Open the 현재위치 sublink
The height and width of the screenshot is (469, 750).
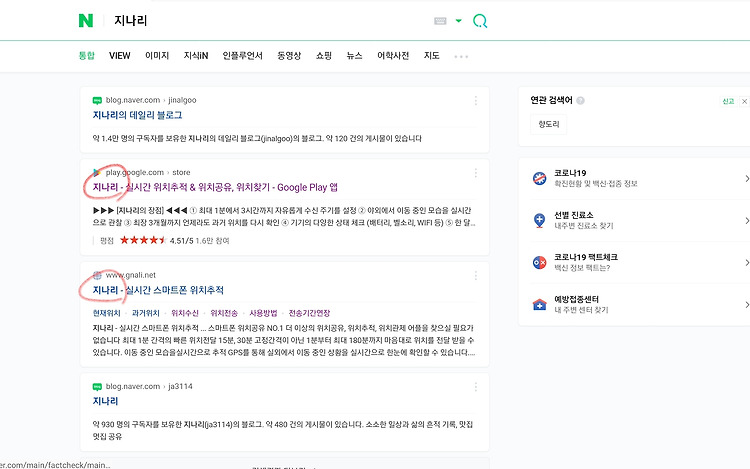[106, 313]
